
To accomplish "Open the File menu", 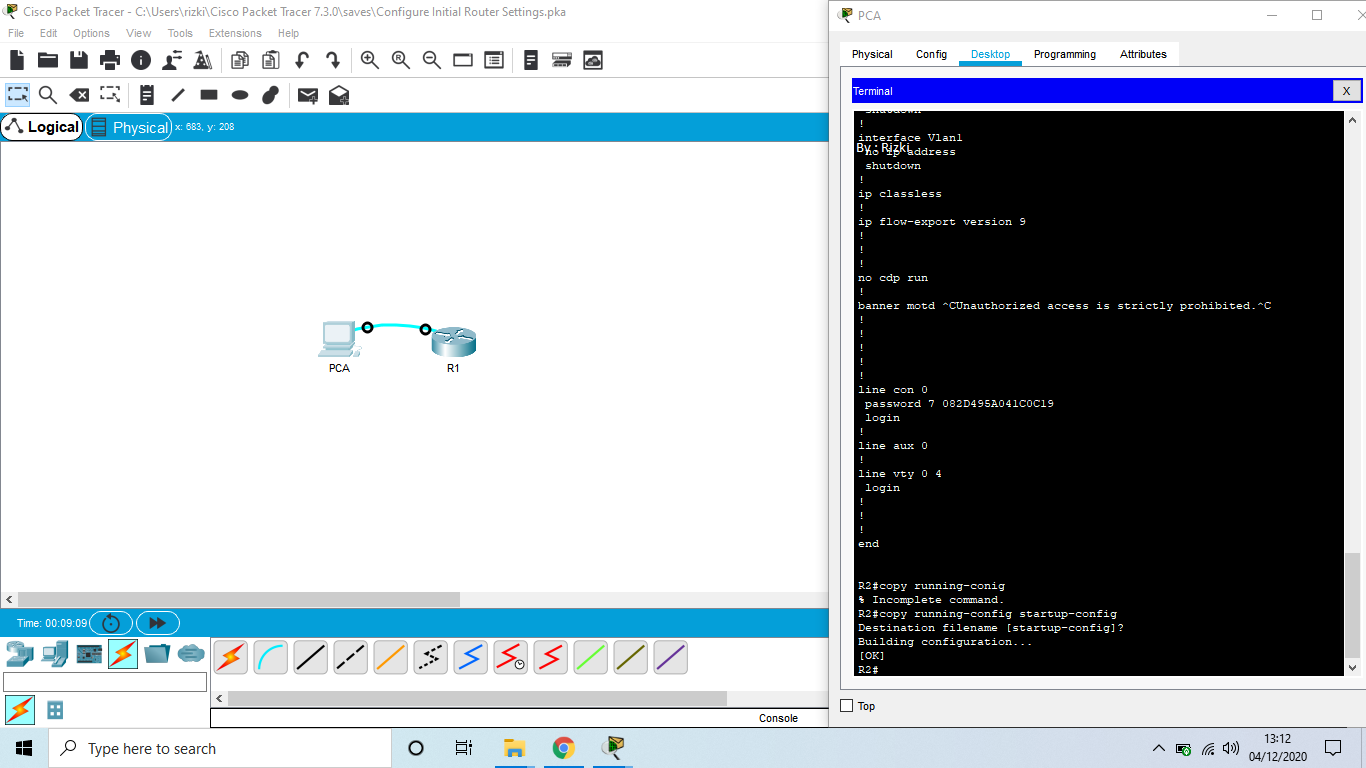I will point(16,33).
